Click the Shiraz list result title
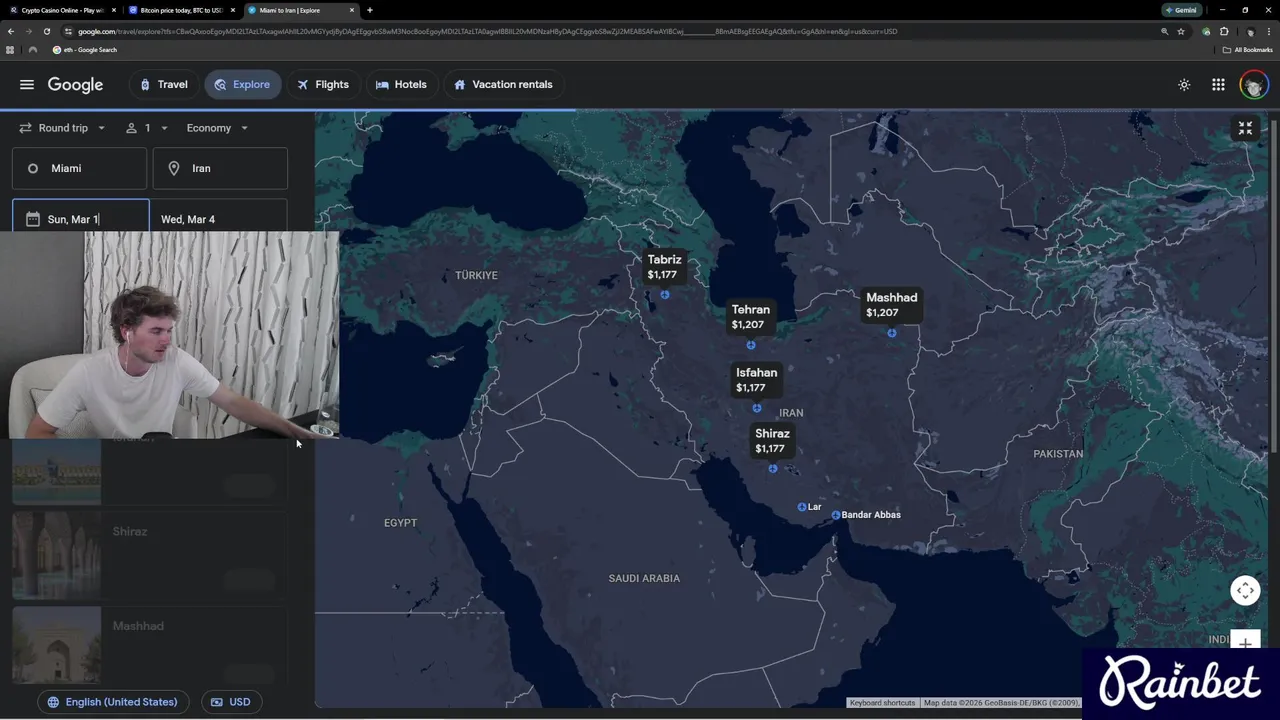The height and width of the screenshot is (720, 1280). point(130,531)
